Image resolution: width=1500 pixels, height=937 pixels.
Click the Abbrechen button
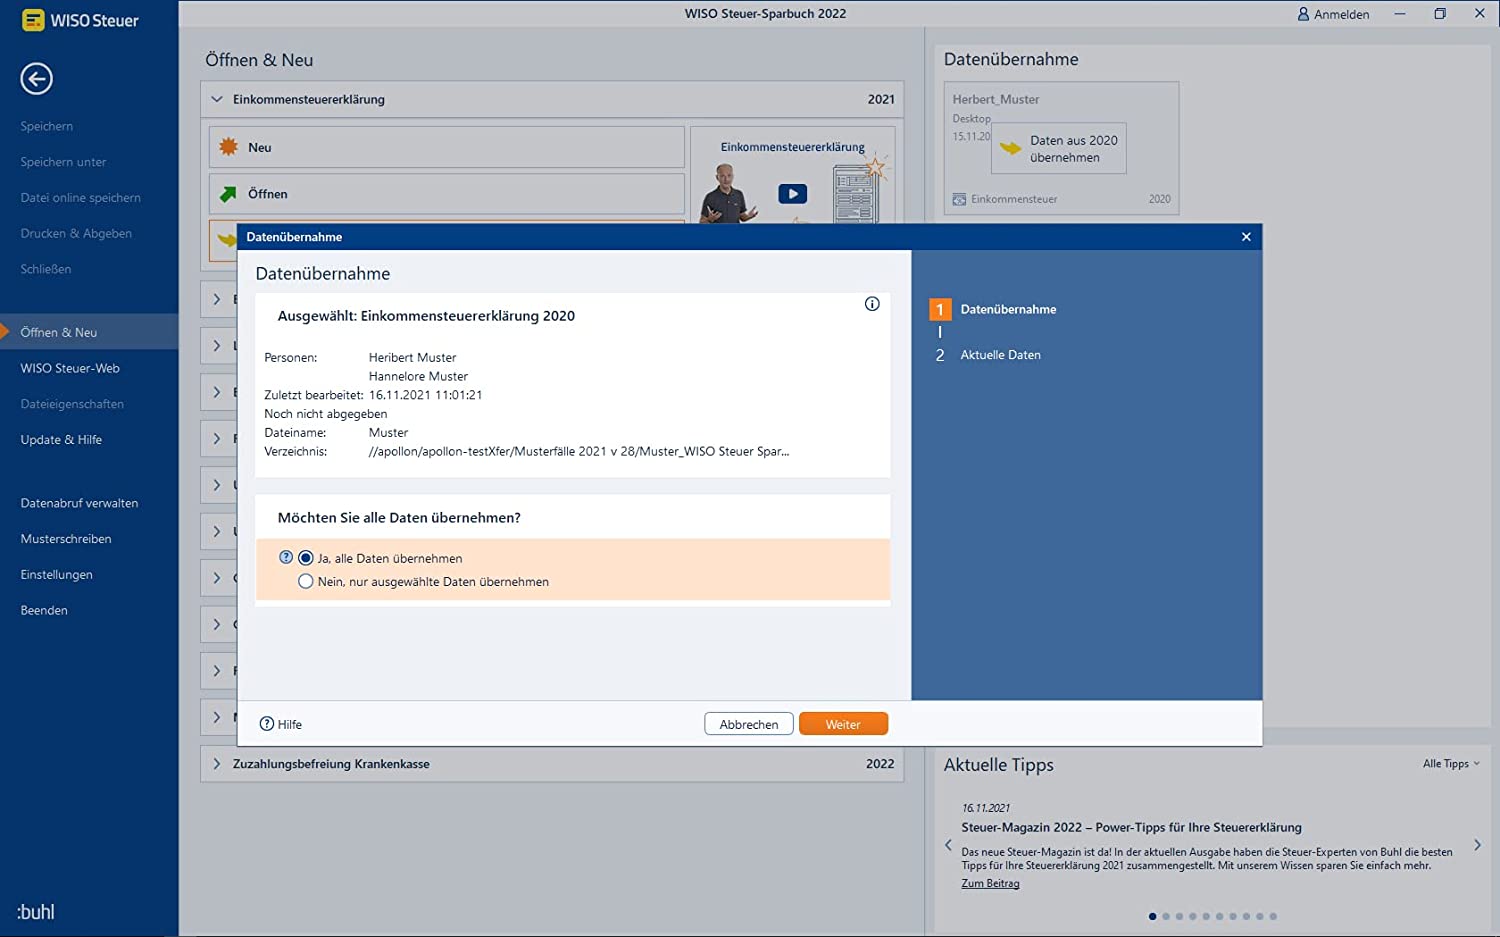pos(748,724)
